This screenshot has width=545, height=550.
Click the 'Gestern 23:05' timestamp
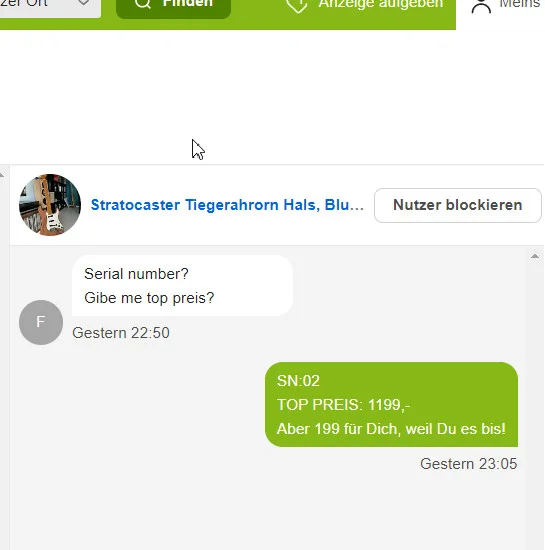pyautogui.click(x=469, y=464)
